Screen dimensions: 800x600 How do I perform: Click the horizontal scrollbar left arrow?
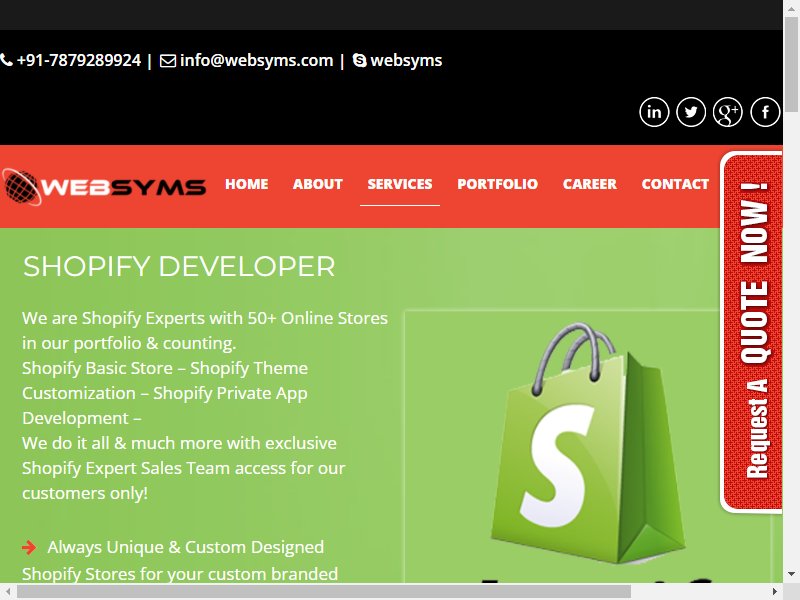(8, 591)
